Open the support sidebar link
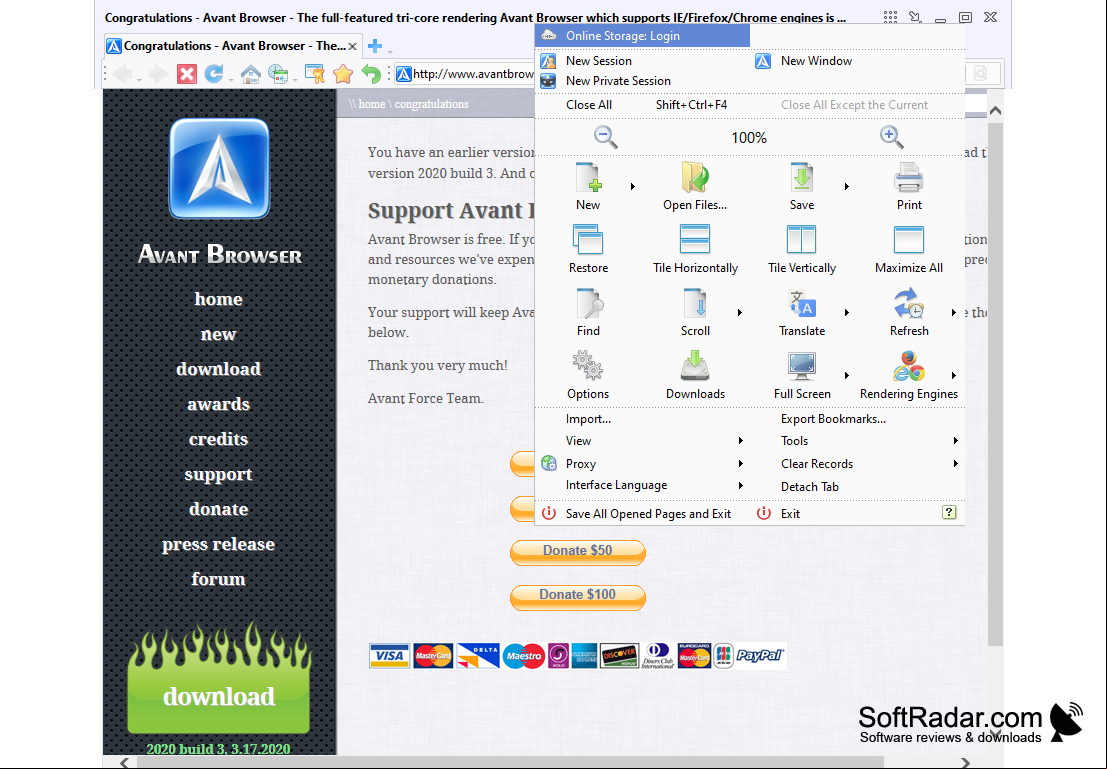 218,475
